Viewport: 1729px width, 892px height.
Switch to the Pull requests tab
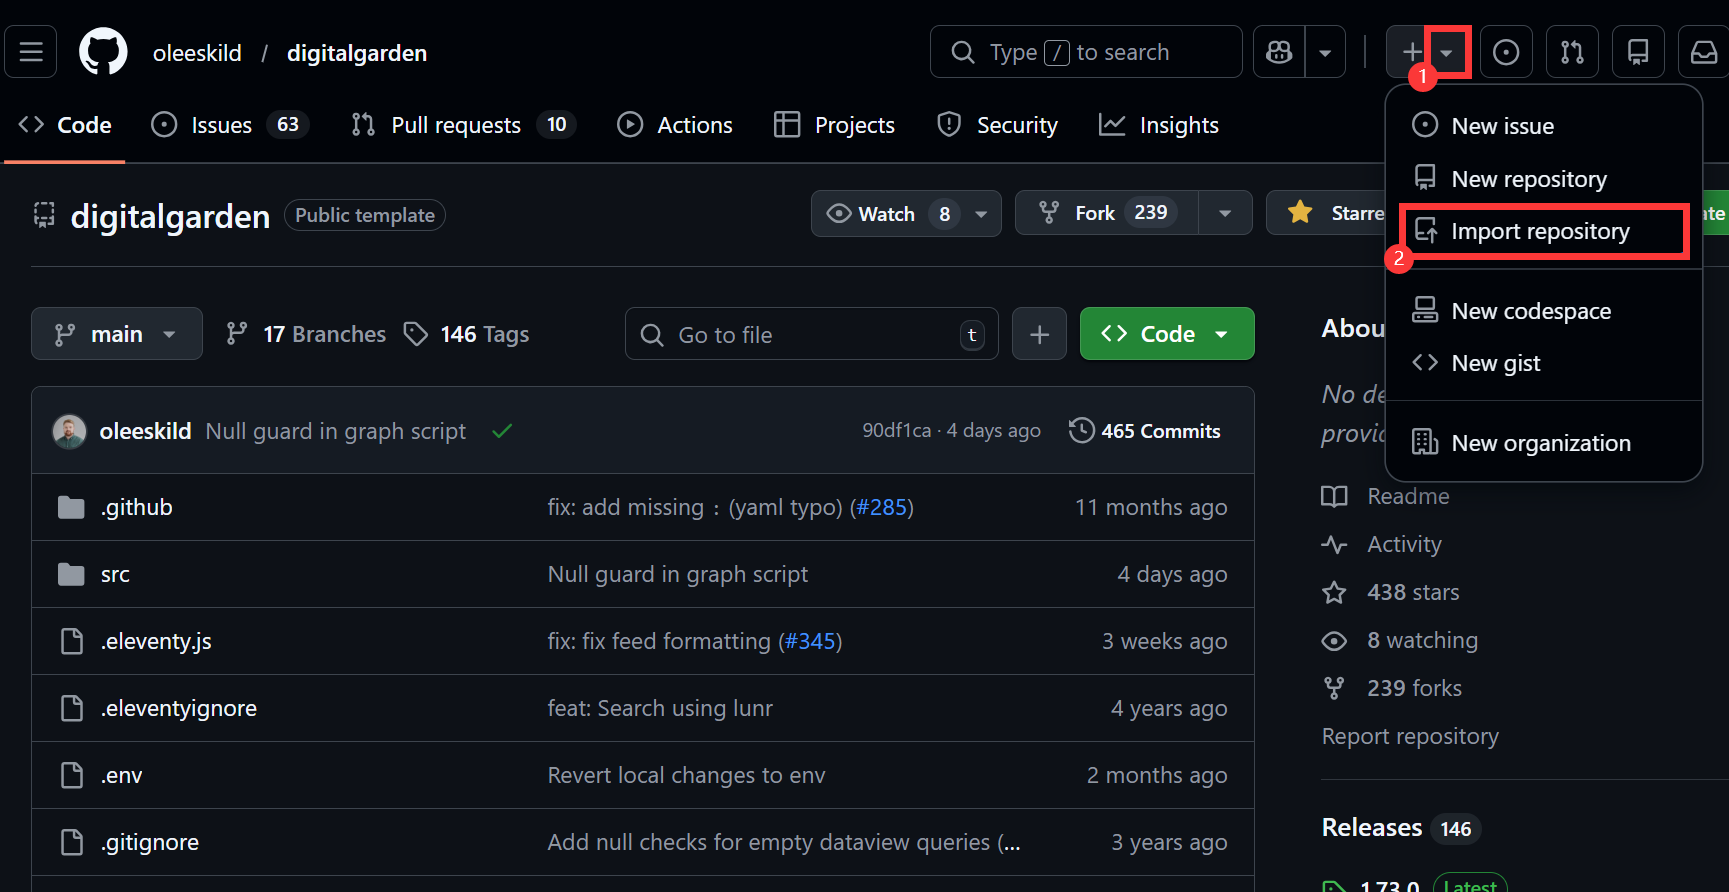(456, 125)
